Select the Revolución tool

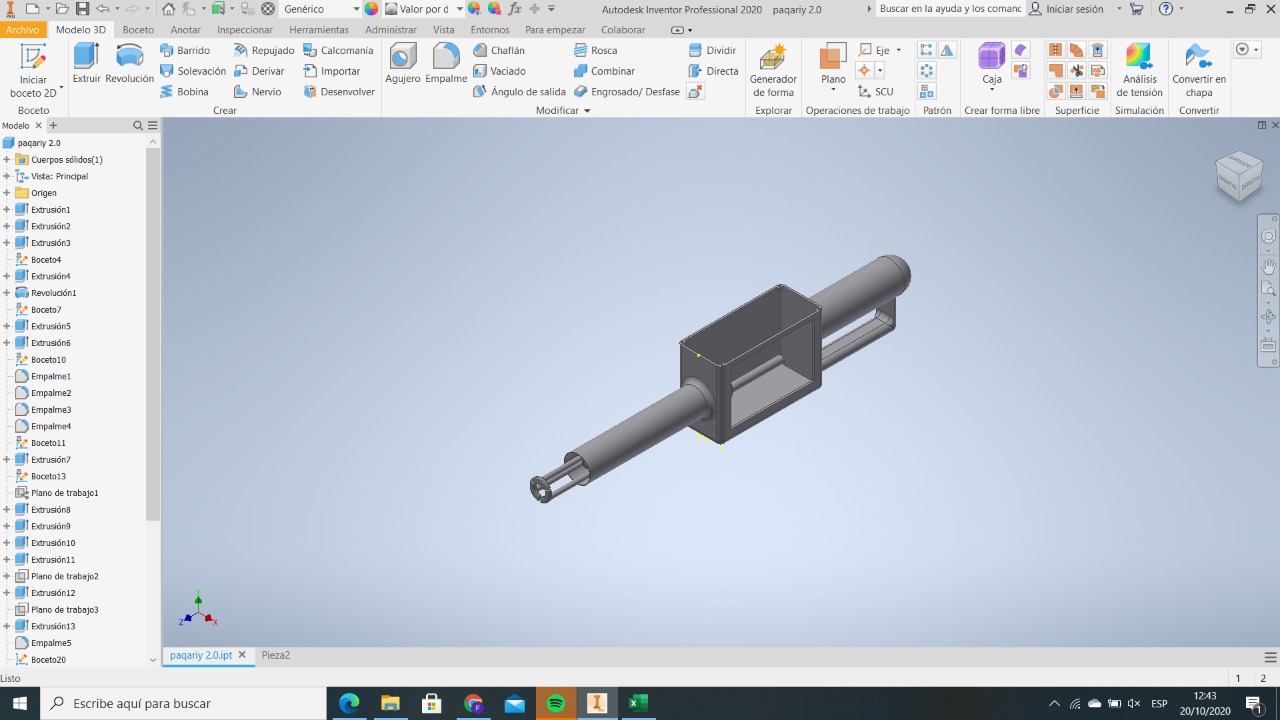coord(130,64)
